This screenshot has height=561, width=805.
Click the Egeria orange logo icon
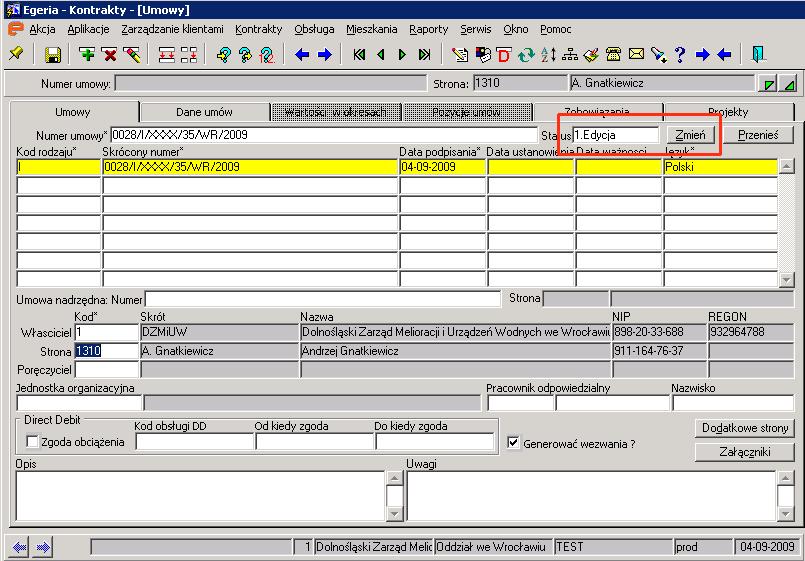click(15, 29)
